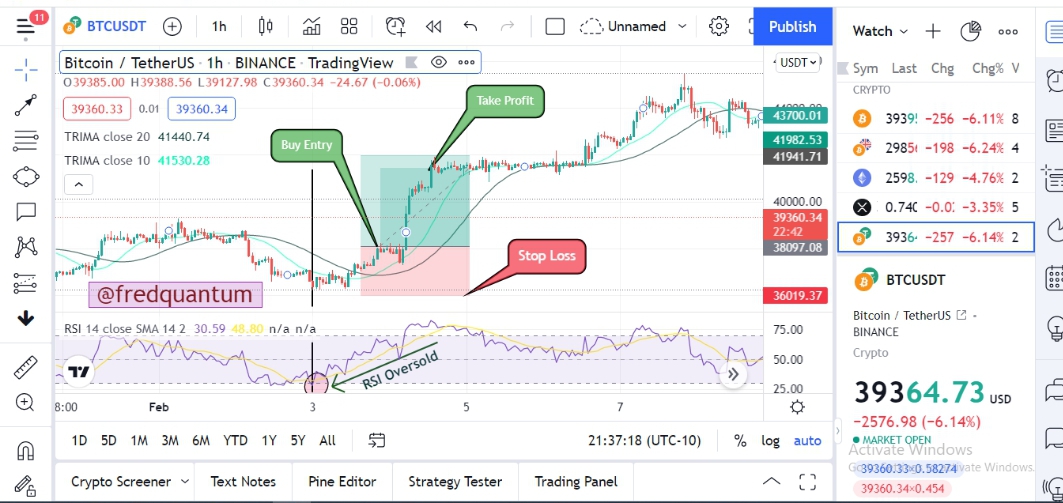Viewport: 1063px width, 503px height.
Task: Select the geometric shapes brush tool
Action: click(26, 177)
